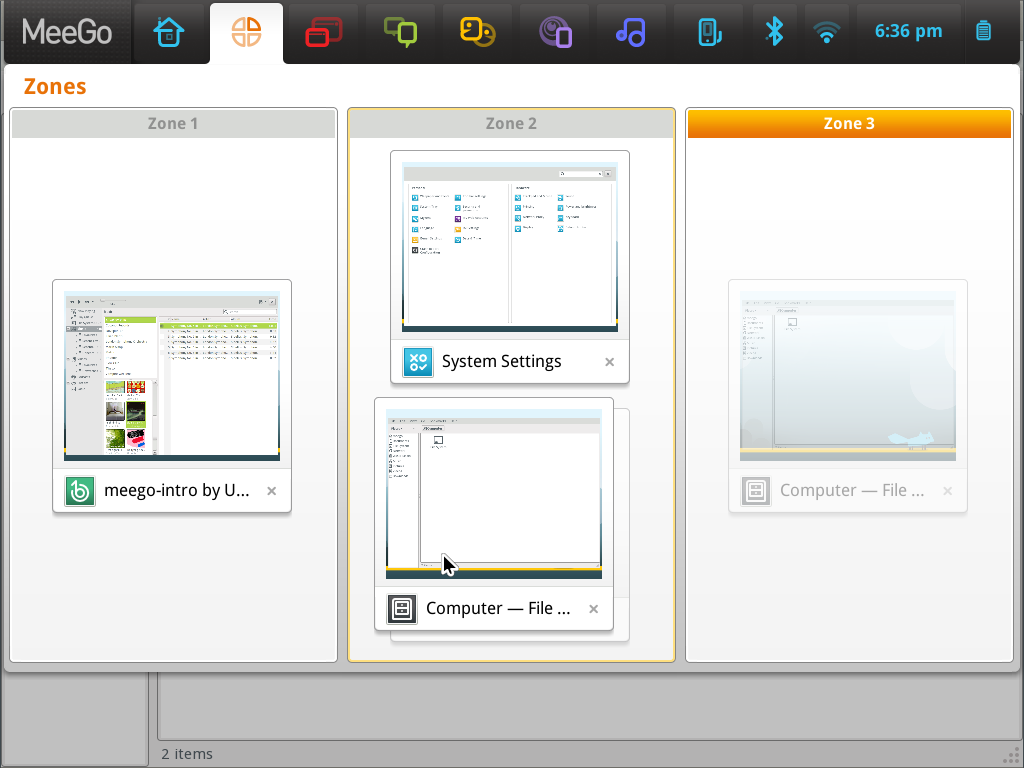Open the Media panel with music note
Viewport: 1024px width, 768px height.
(x=631, y=31)
